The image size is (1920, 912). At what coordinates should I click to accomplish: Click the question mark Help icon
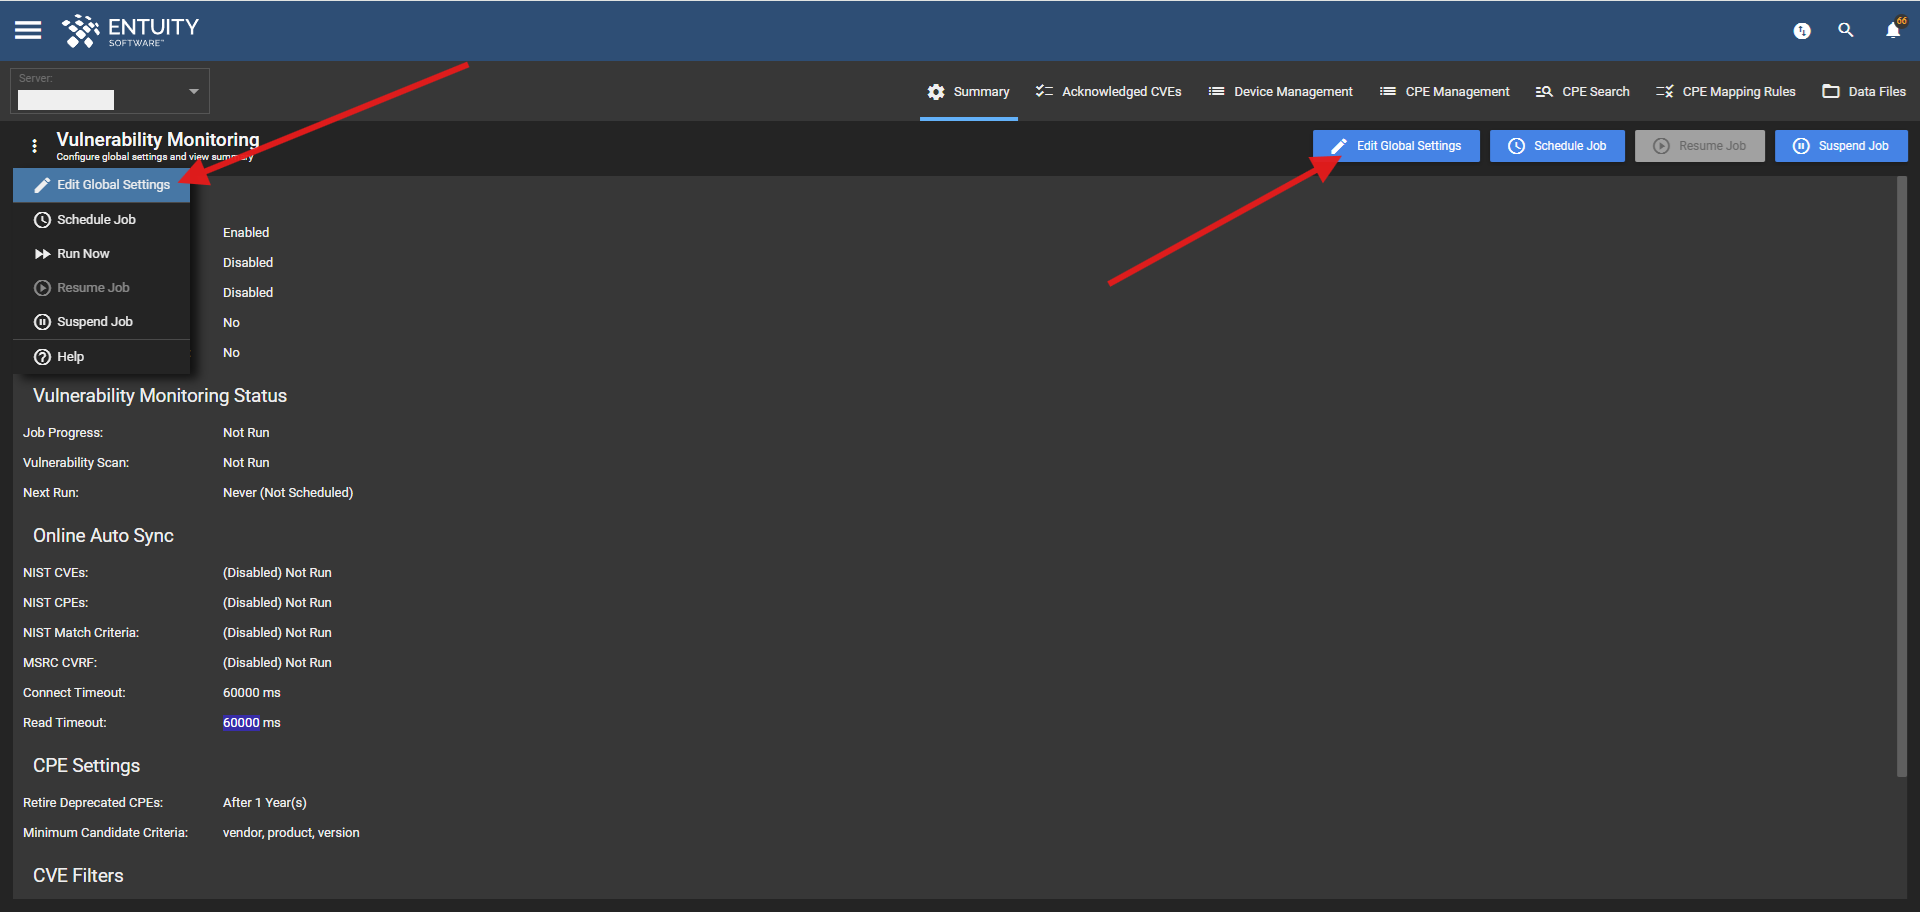click(x=42, y=357)
